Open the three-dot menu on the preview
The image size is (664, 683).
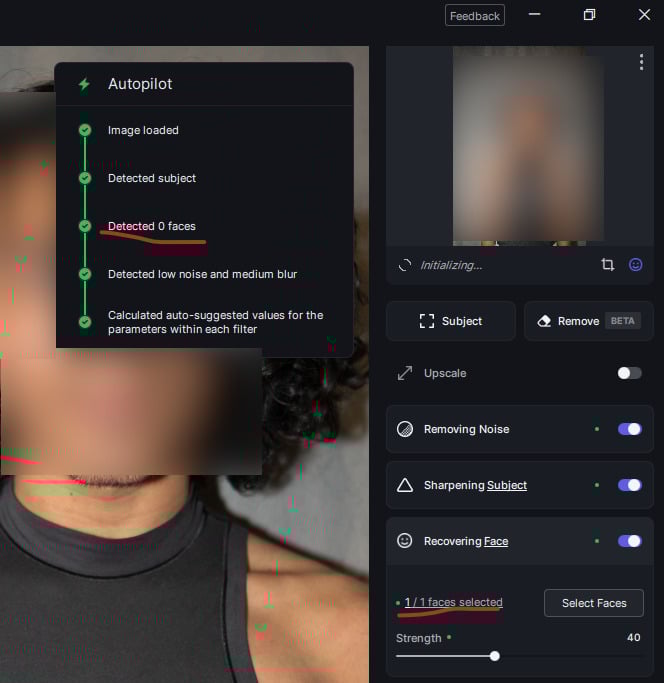click(x=641, y=63)
